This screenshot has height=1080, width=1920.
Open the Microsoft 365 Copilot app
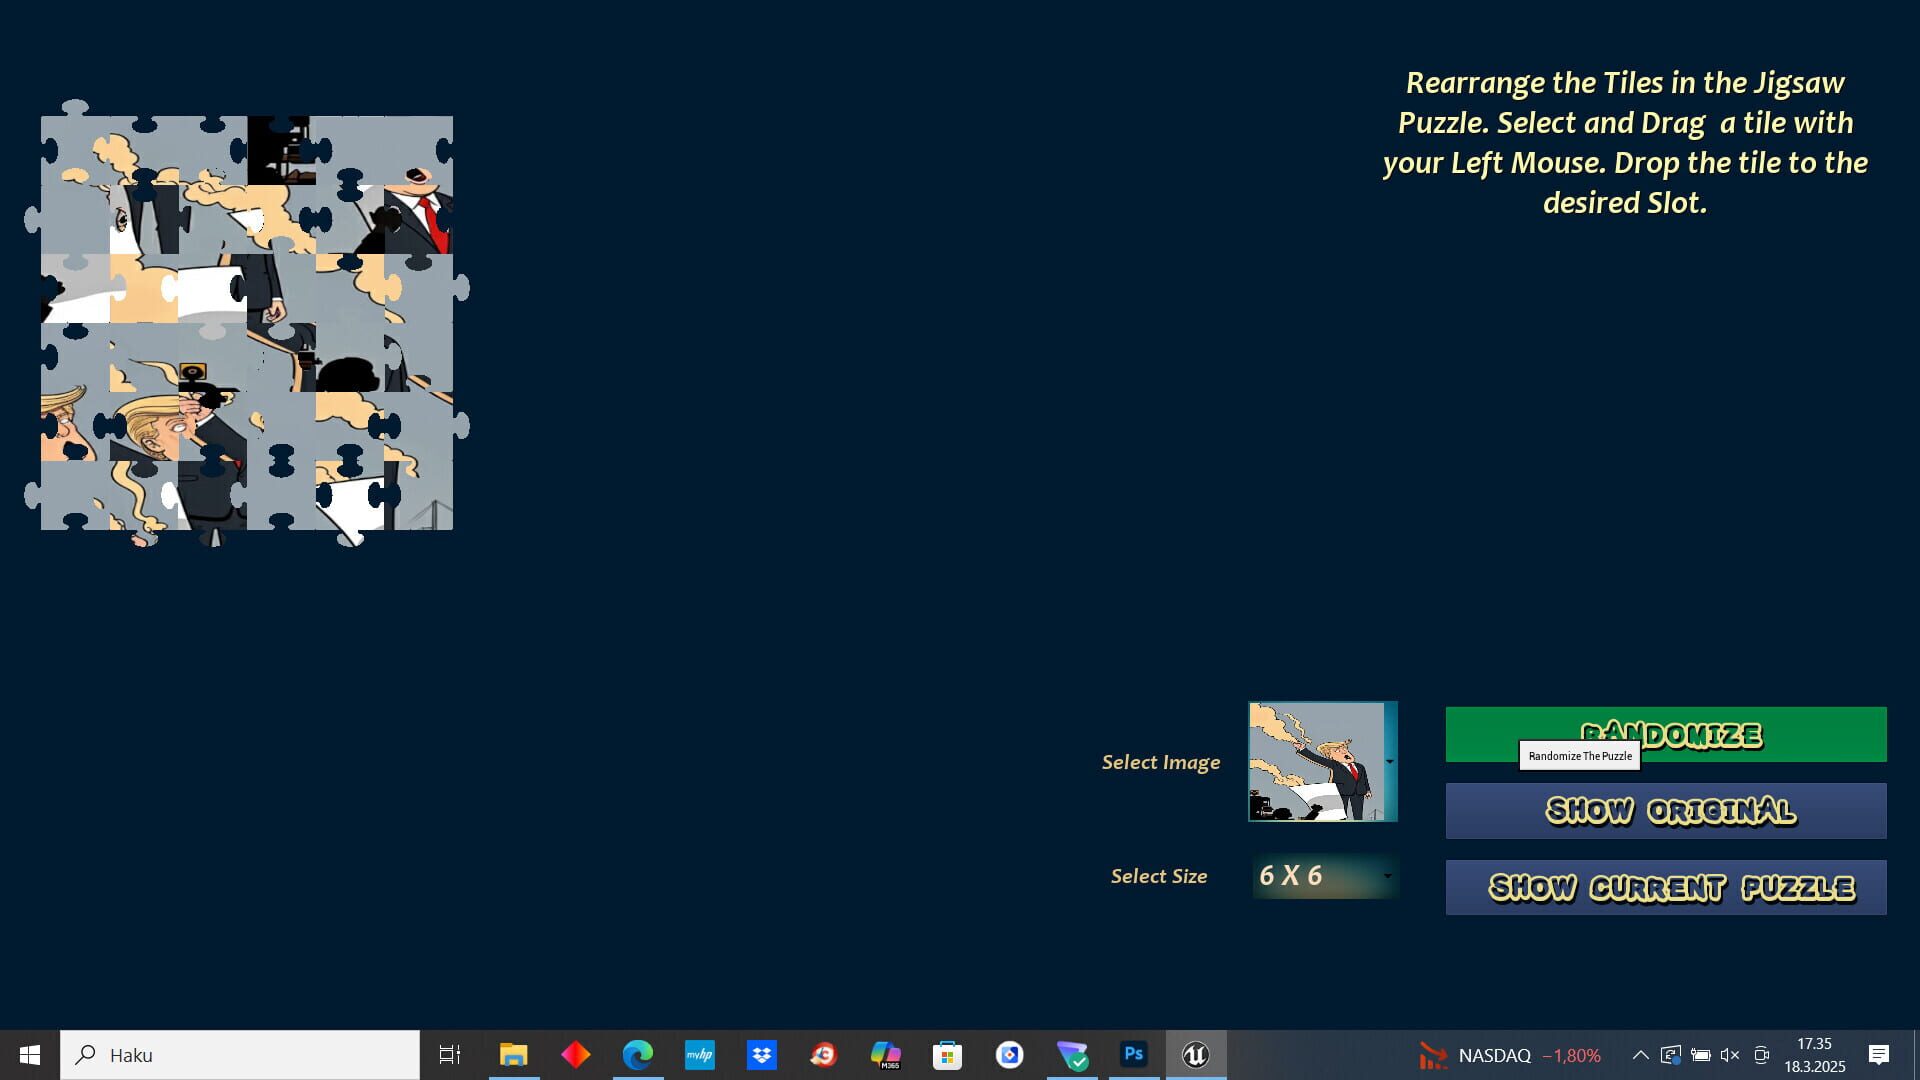point(886,1054)
